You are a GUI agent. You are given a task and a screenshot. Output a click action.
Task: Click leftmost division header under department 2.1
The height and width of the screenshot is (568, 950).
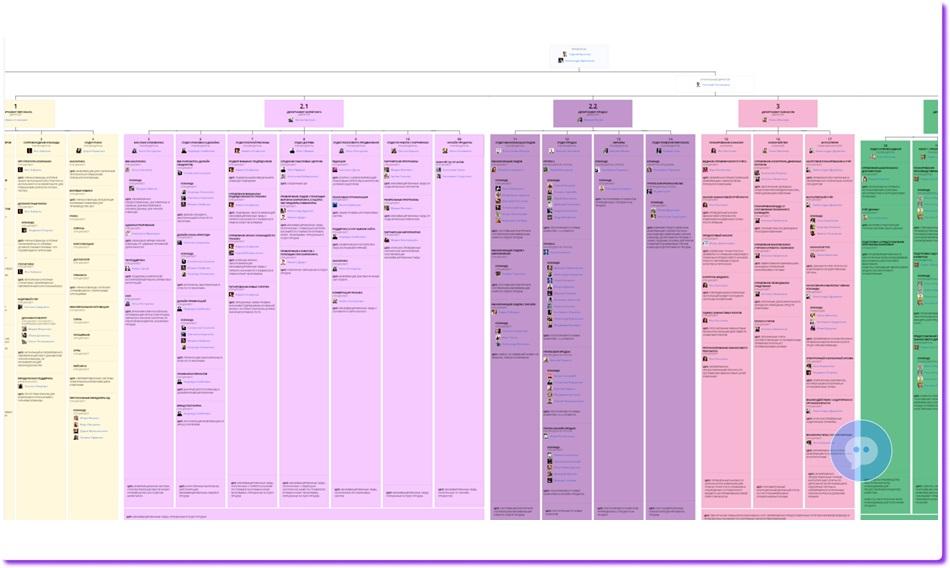tap(148, 142)
